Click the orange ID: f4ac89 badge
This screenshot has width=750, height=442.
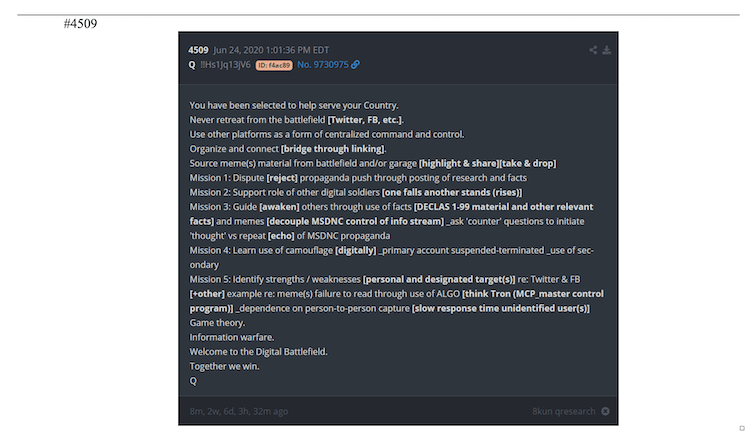pyautogui.click(x=274, y=65)
